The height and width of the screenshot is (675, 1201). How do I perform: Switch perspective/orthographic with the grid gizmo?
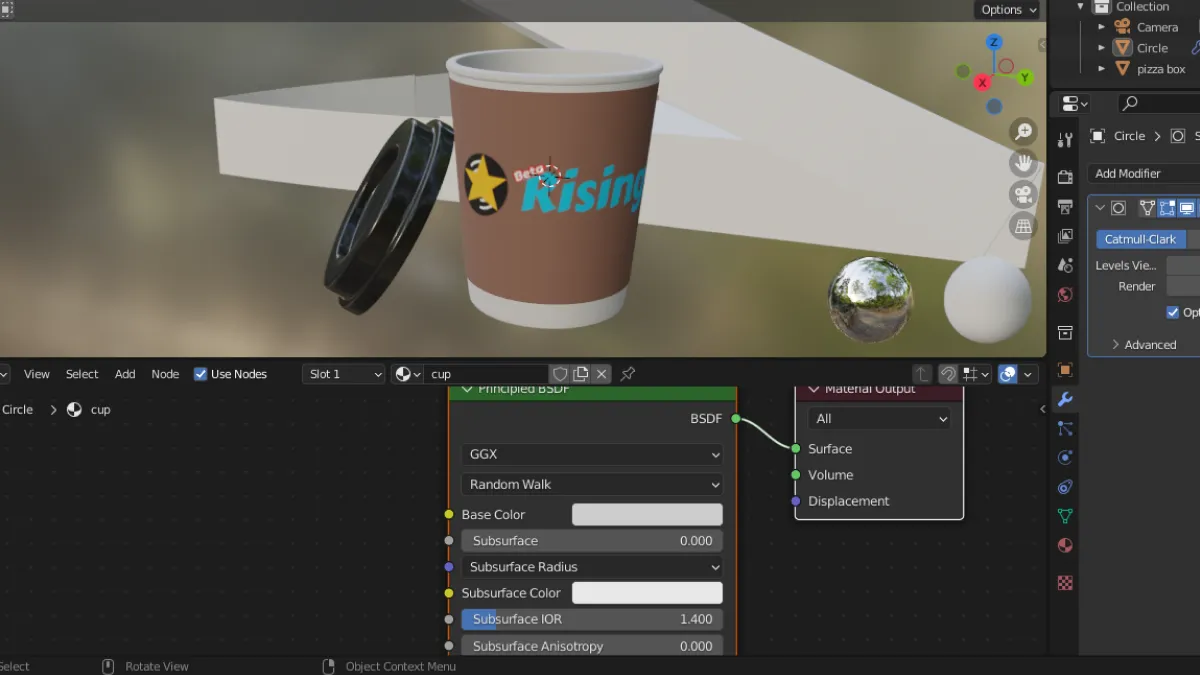click(x=1023, y=226)
